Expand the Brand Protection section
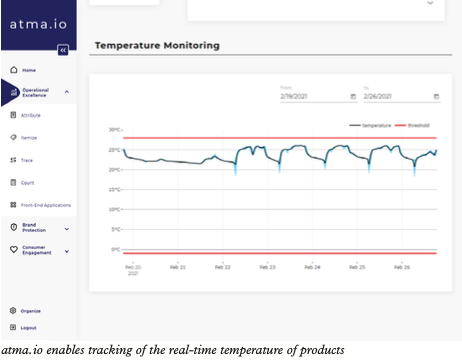 67,229
